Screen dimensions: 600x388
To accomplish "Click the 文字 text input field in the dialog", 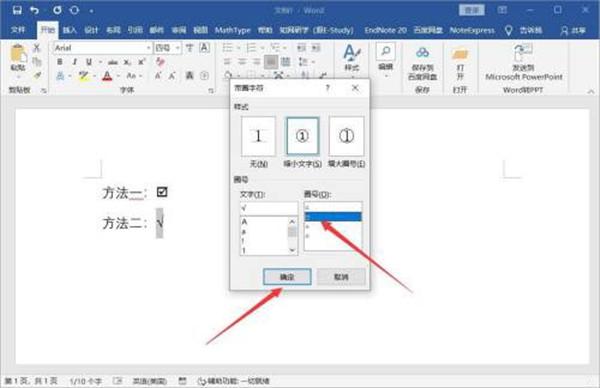I will (x=269, y=208).
